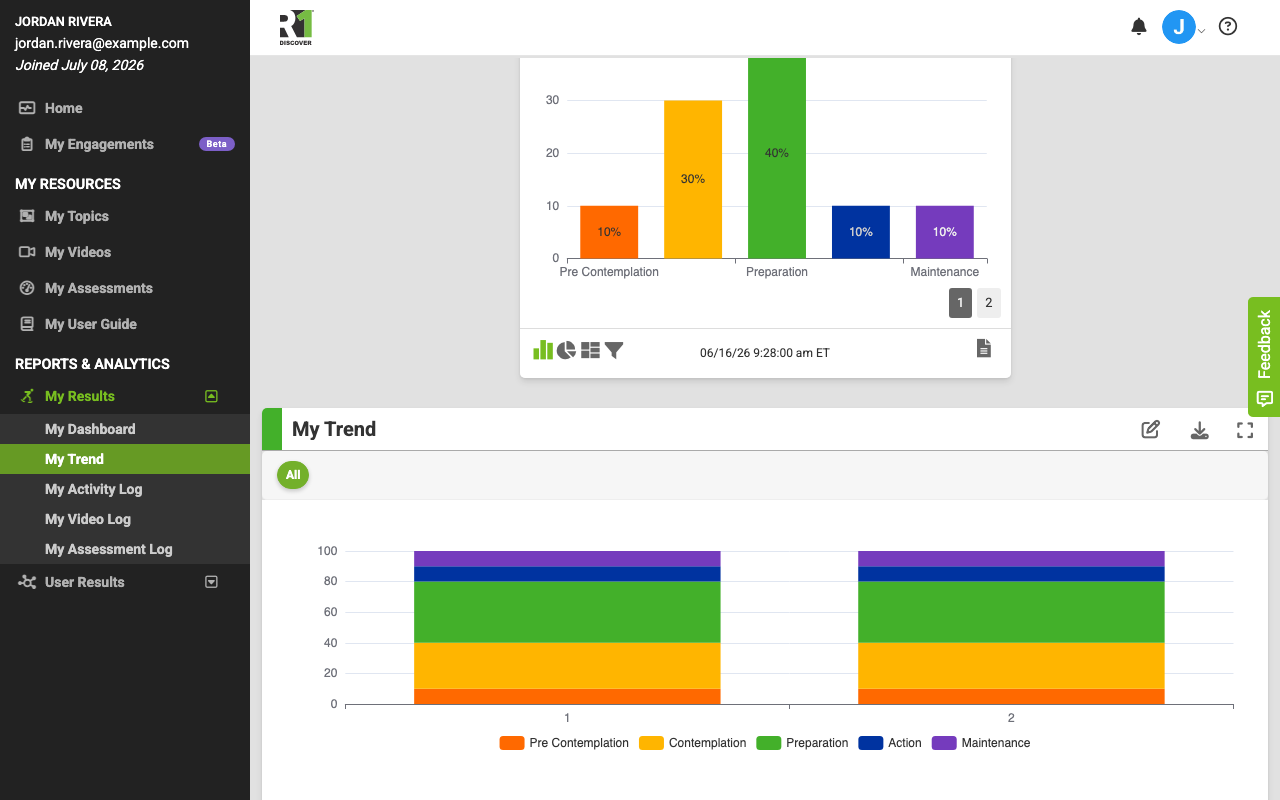Select My Trend submenu item
The height and width of the screenshot is (800, 1280).
125,459
